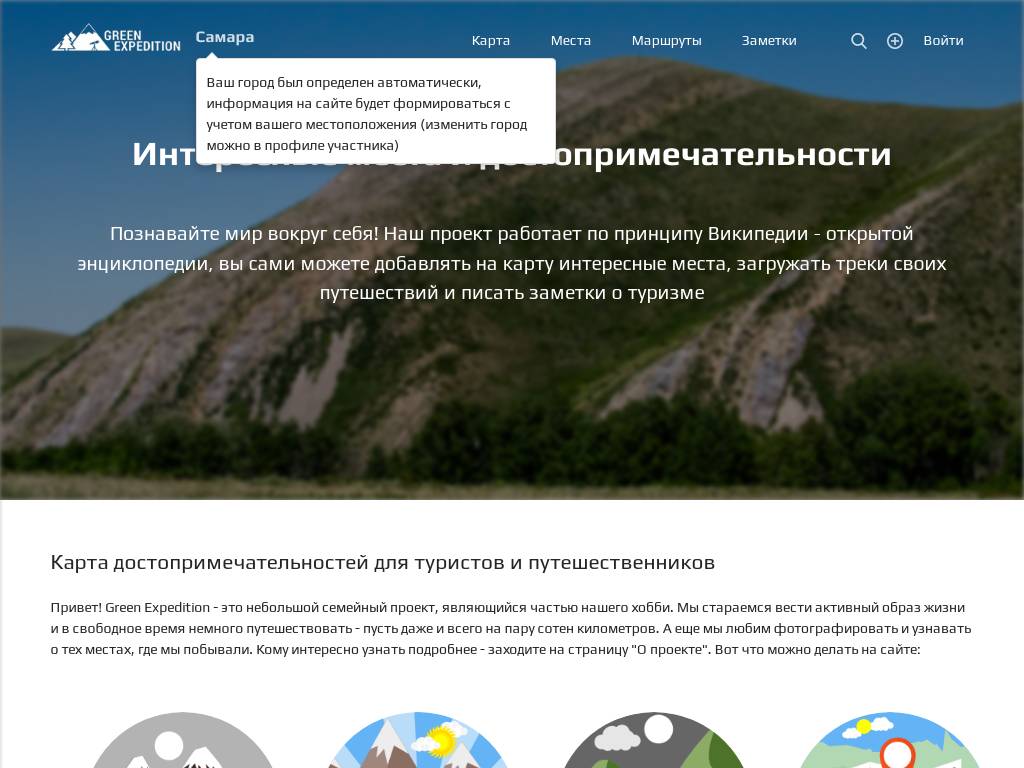Click the circled plus icon to add content
This screenshot has width=1024, height=768.
pyautogui.click(x=895, y=41)
